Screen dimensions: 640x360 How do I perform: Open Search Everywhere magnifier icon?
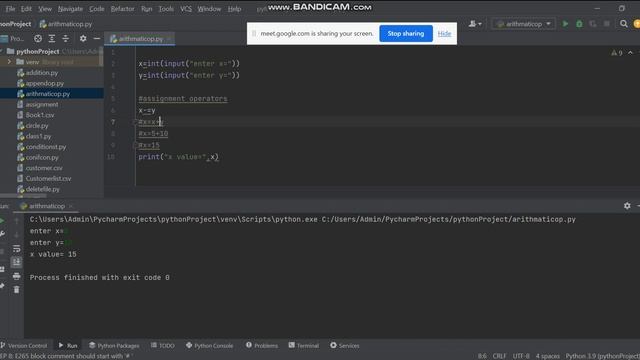click(x=623, y=24)
